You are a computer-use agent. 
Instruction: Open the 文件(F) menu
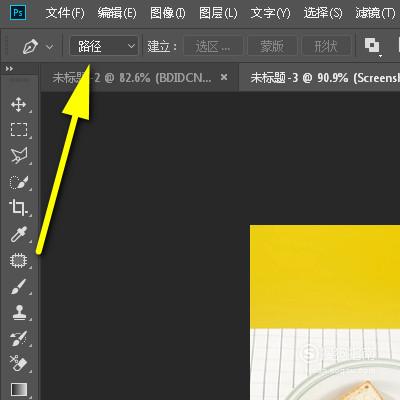(x=65, y=13)
